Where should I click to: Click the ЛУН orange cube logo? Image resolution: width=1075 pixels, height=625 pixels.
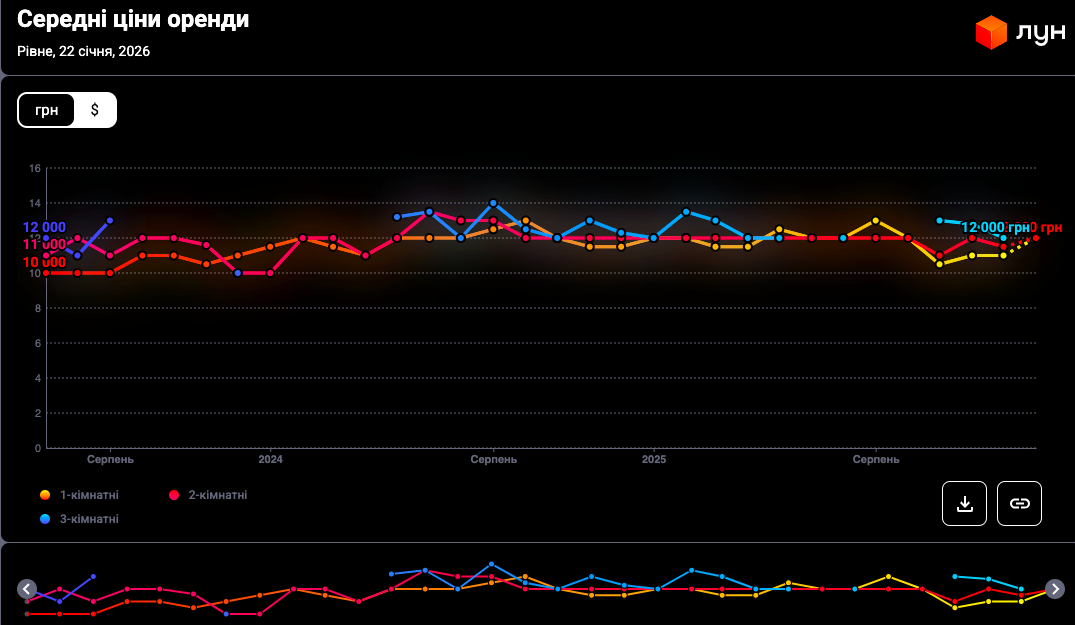pyautogui.click(x=990, y=33)
